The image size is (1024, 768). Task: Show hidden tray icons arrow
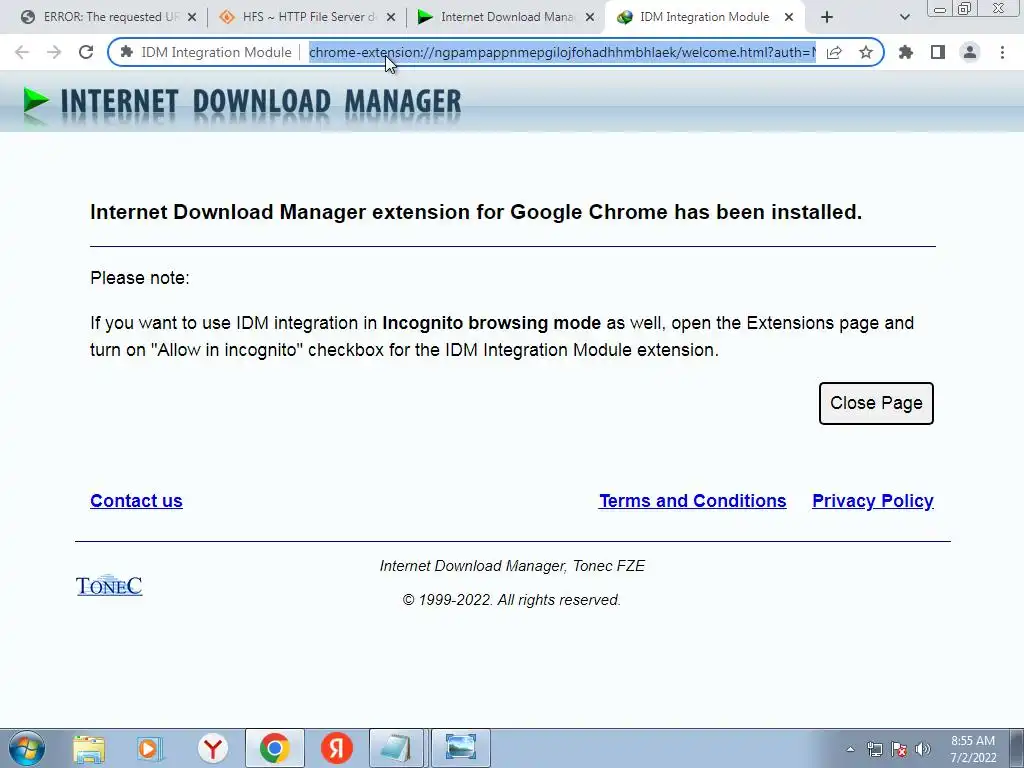point(850,749)
